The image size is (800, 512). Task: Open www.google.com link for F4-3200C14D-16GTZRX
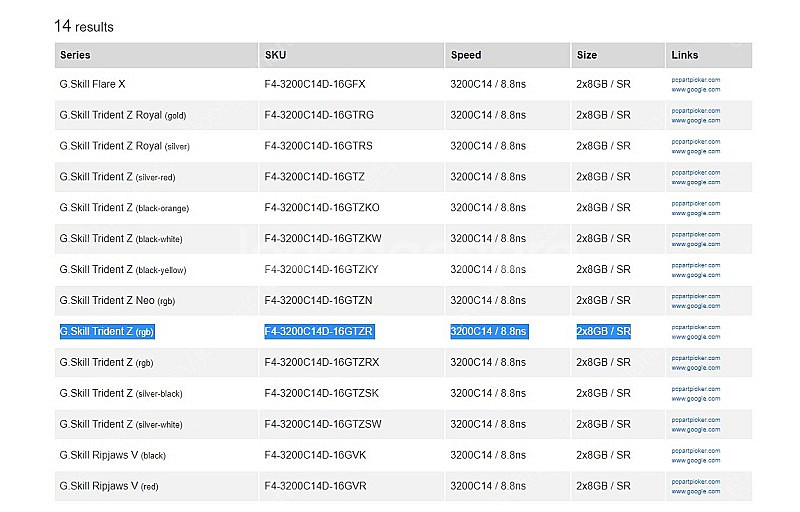click(x=695, y=368)
